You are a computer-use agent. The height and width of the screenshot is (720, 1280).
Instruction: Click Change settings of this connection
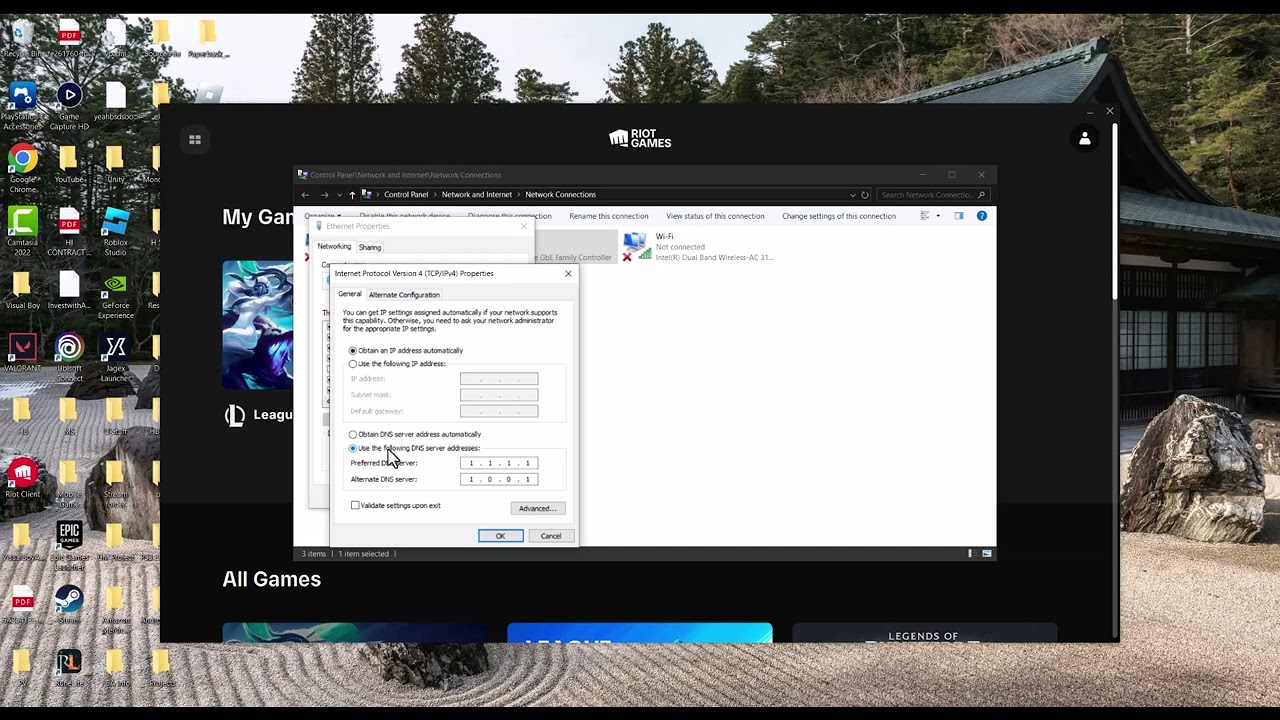[839, 216]
